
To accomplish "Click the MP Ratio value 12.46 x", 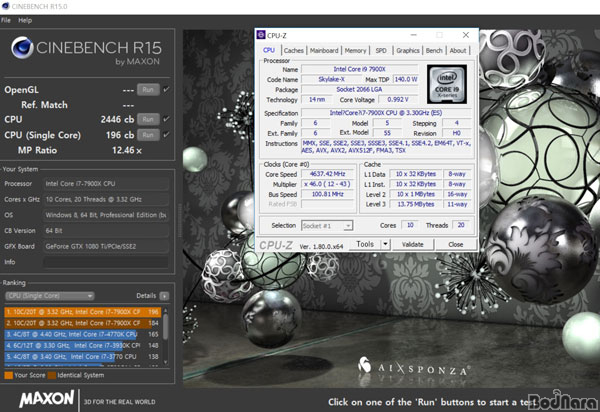I will tap(127, 150).
